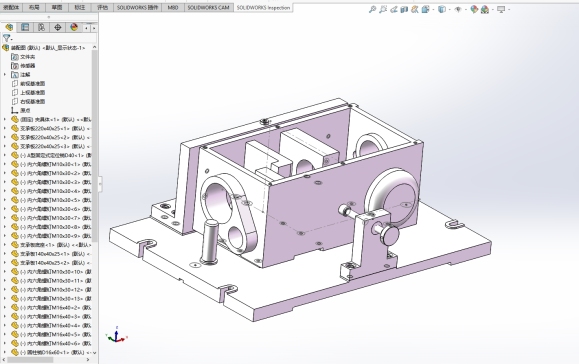This screenshot has height=364, width=579.
Task: Open View Settings dropdown arrow
Action: [x=509, y=10]
